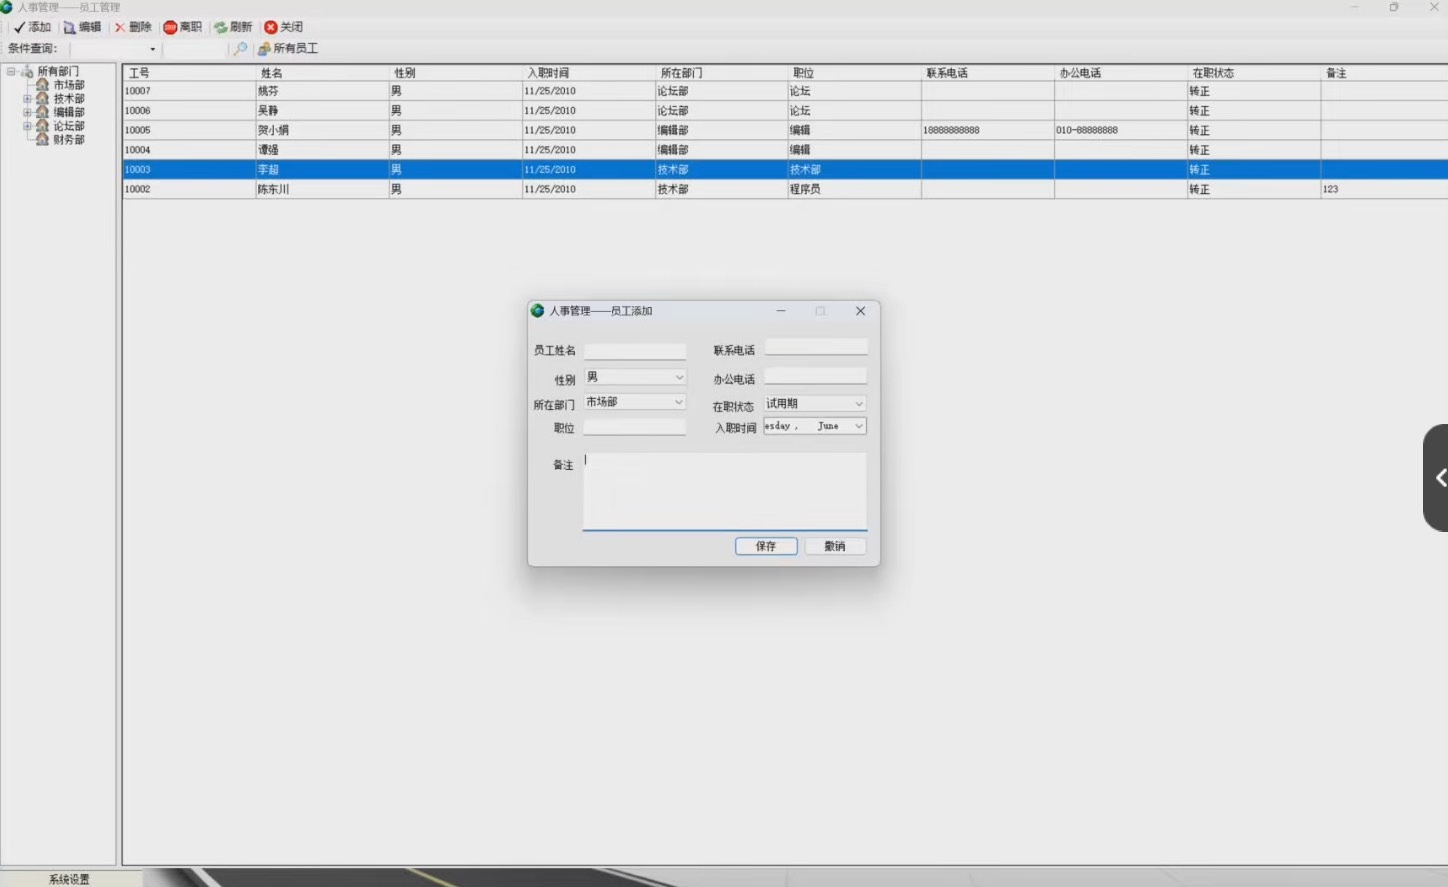1448x887 pixels.
Task: Click into the 职位 input field
Action: point(635,427)
